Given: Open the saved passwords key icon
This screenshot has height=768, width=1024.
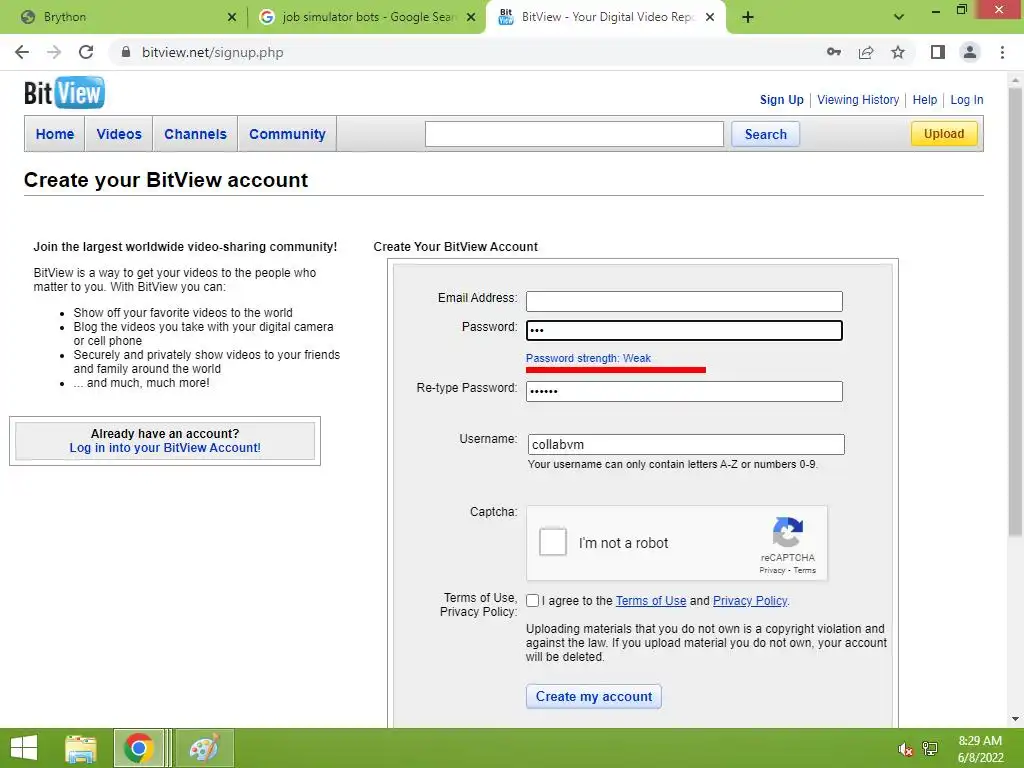Looking at the screenshot, I should tap(834, 52).
